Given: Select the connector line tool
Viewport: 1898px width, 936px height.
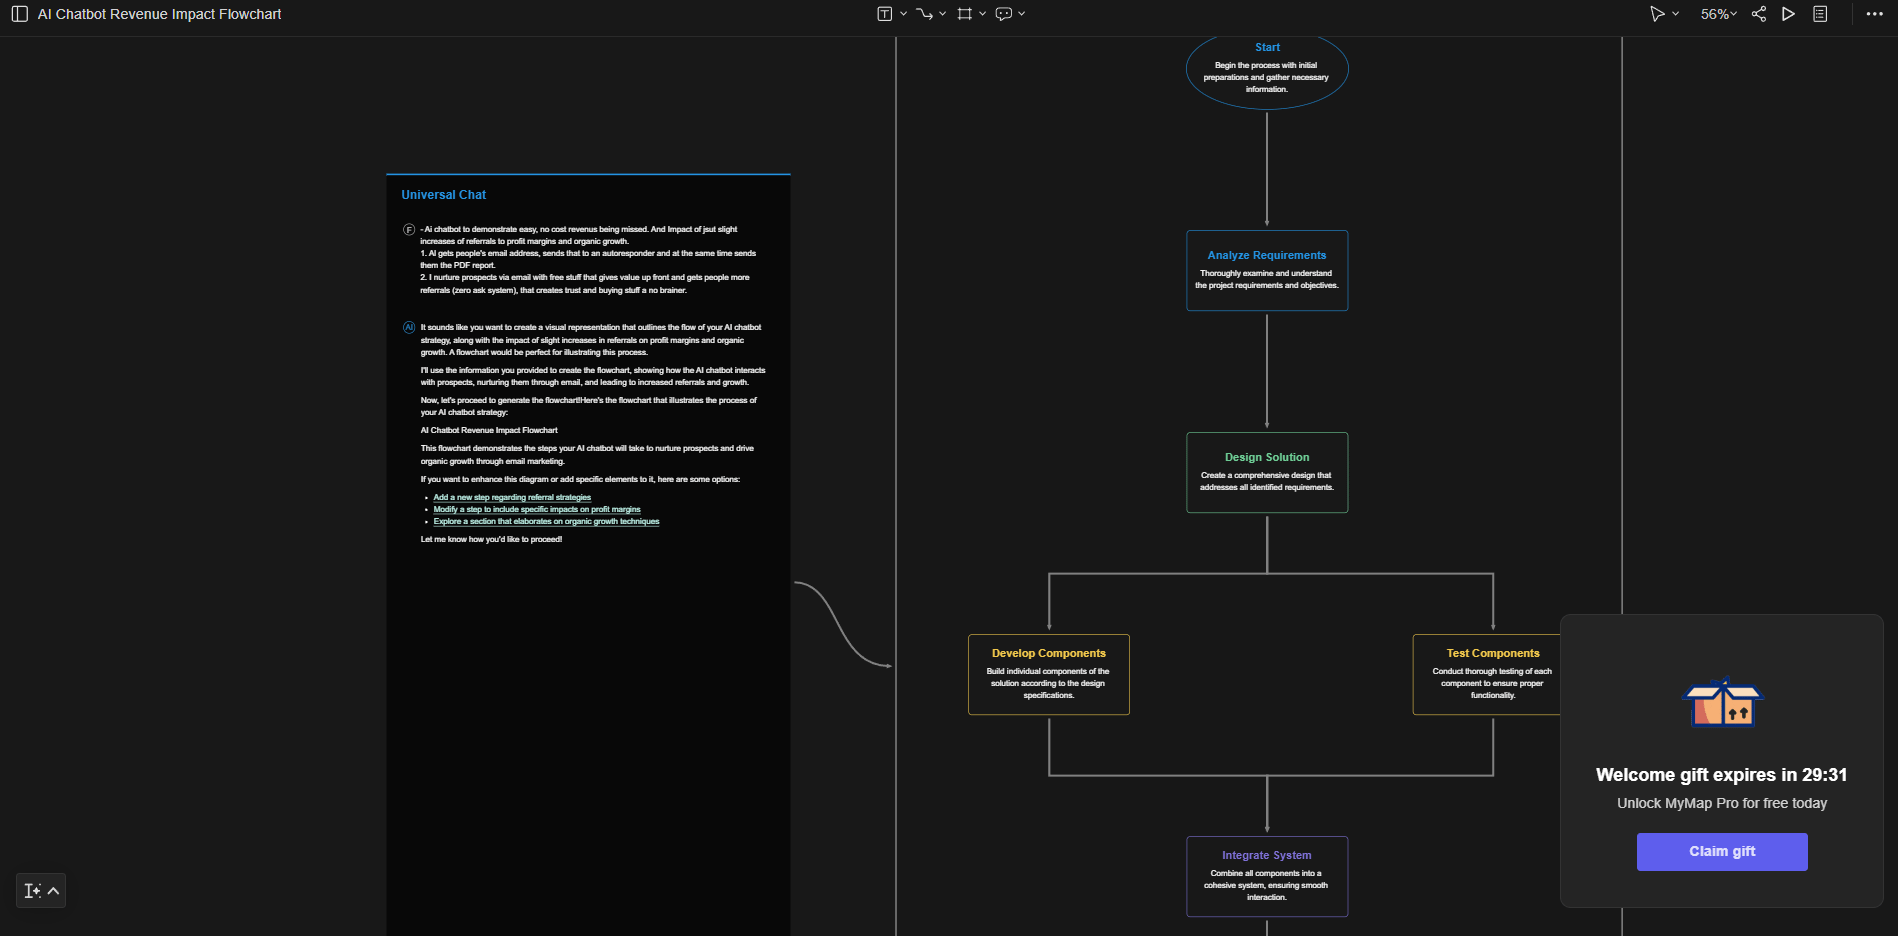Looking at the screenshot, I should point(926,13).
